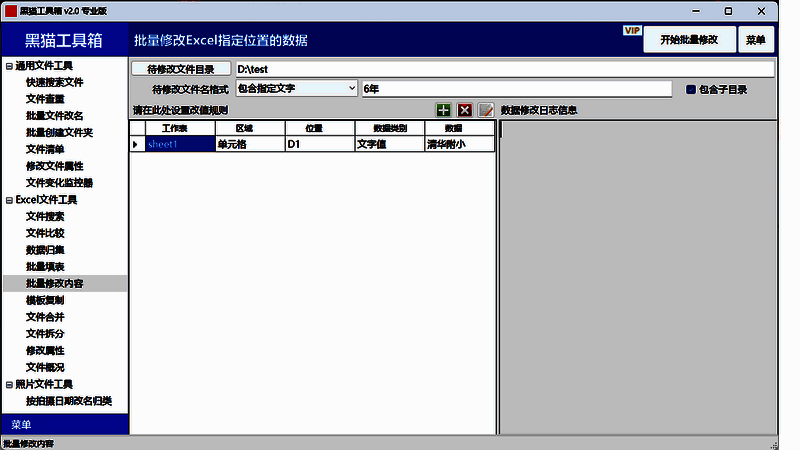Open 文件概况 tool

pos(45,367)
